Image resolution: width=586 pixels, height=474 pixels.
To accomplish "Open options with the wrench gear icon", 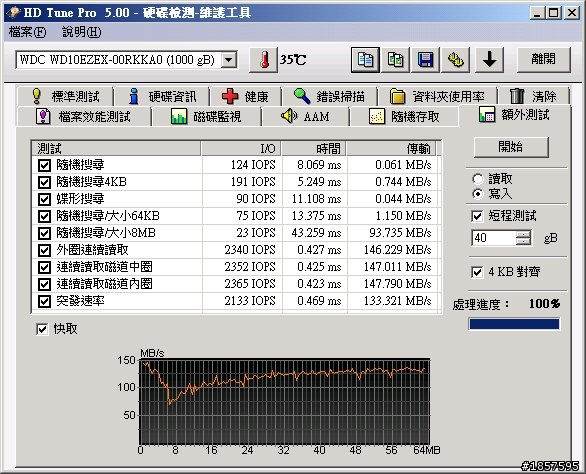I will 456,60.
